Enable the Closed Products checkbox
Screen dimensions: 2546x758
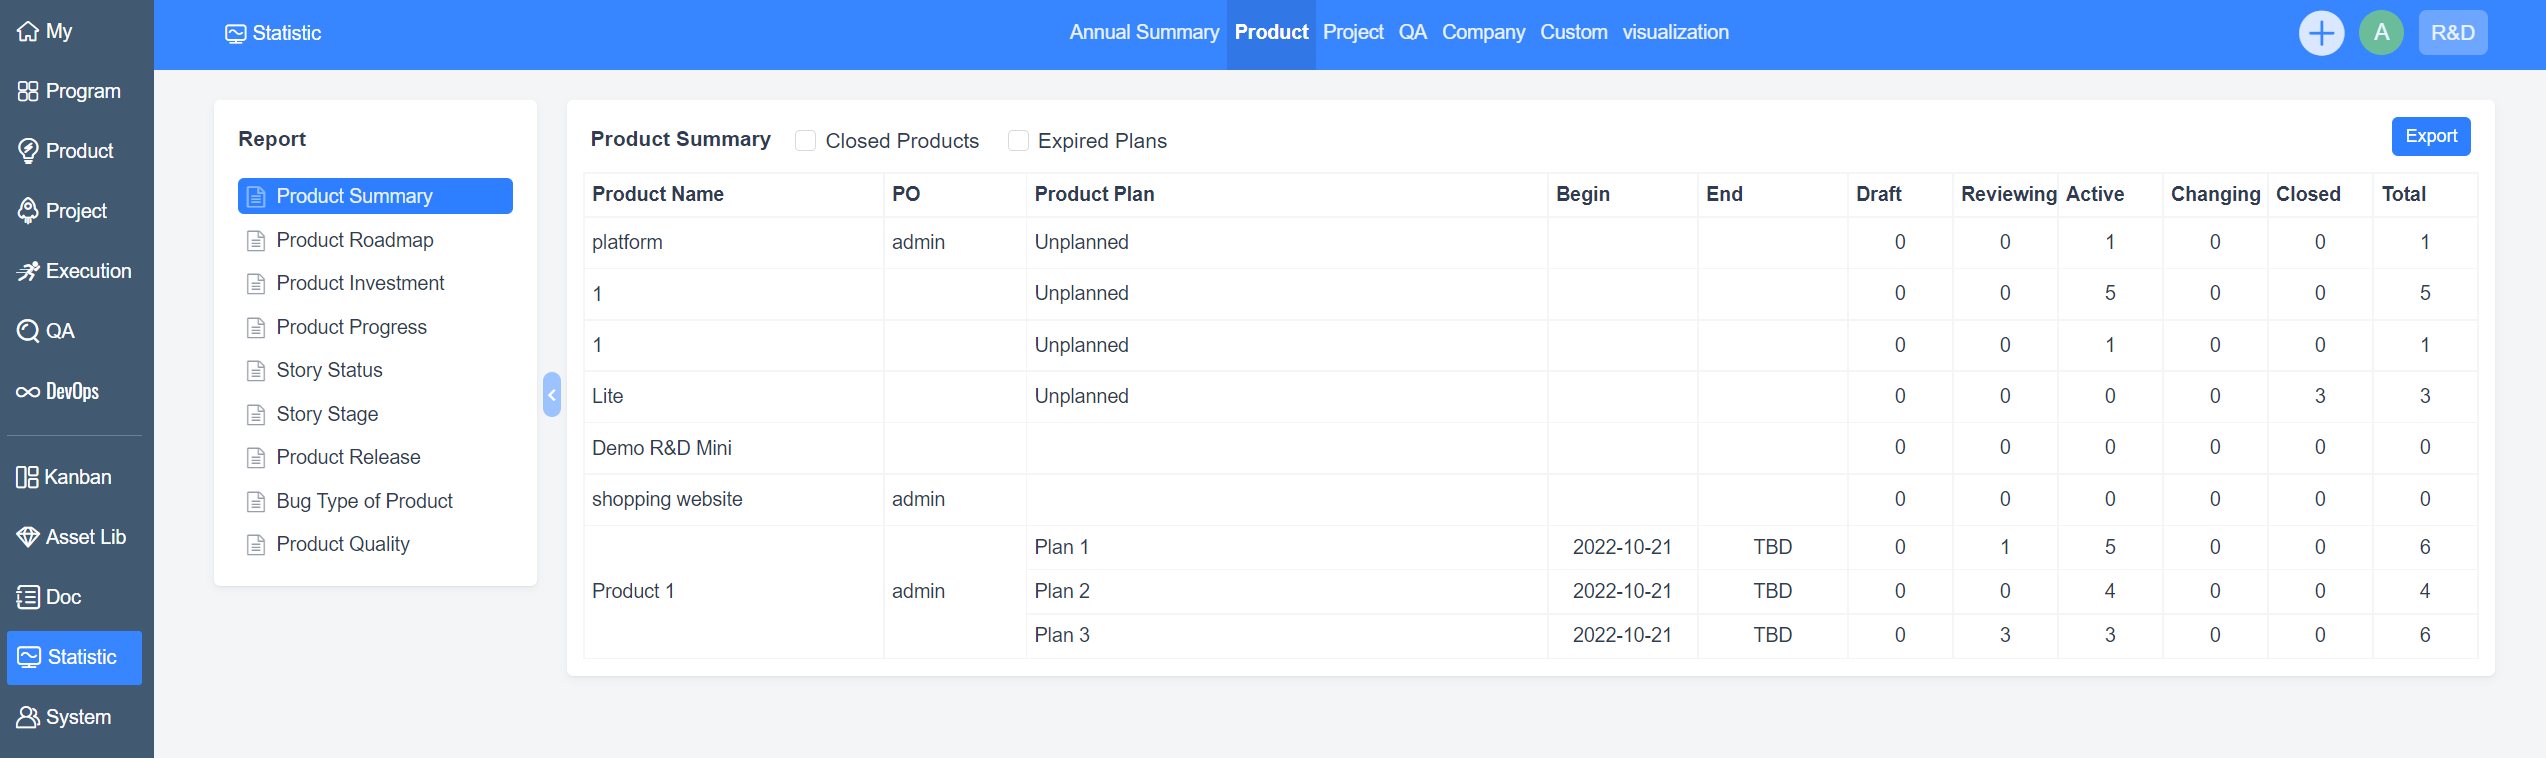coord(805,141)
